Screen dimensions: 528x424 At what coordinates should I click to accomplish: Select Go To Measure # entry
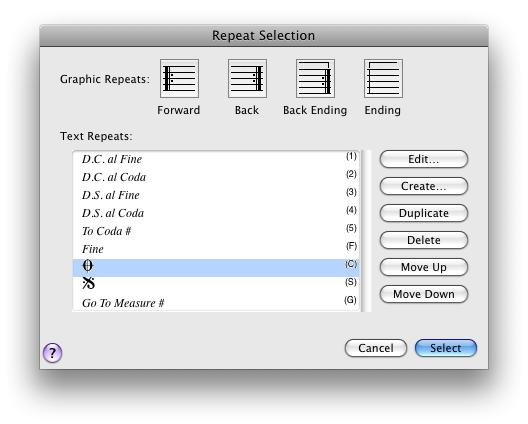click(x=216, y=303)
